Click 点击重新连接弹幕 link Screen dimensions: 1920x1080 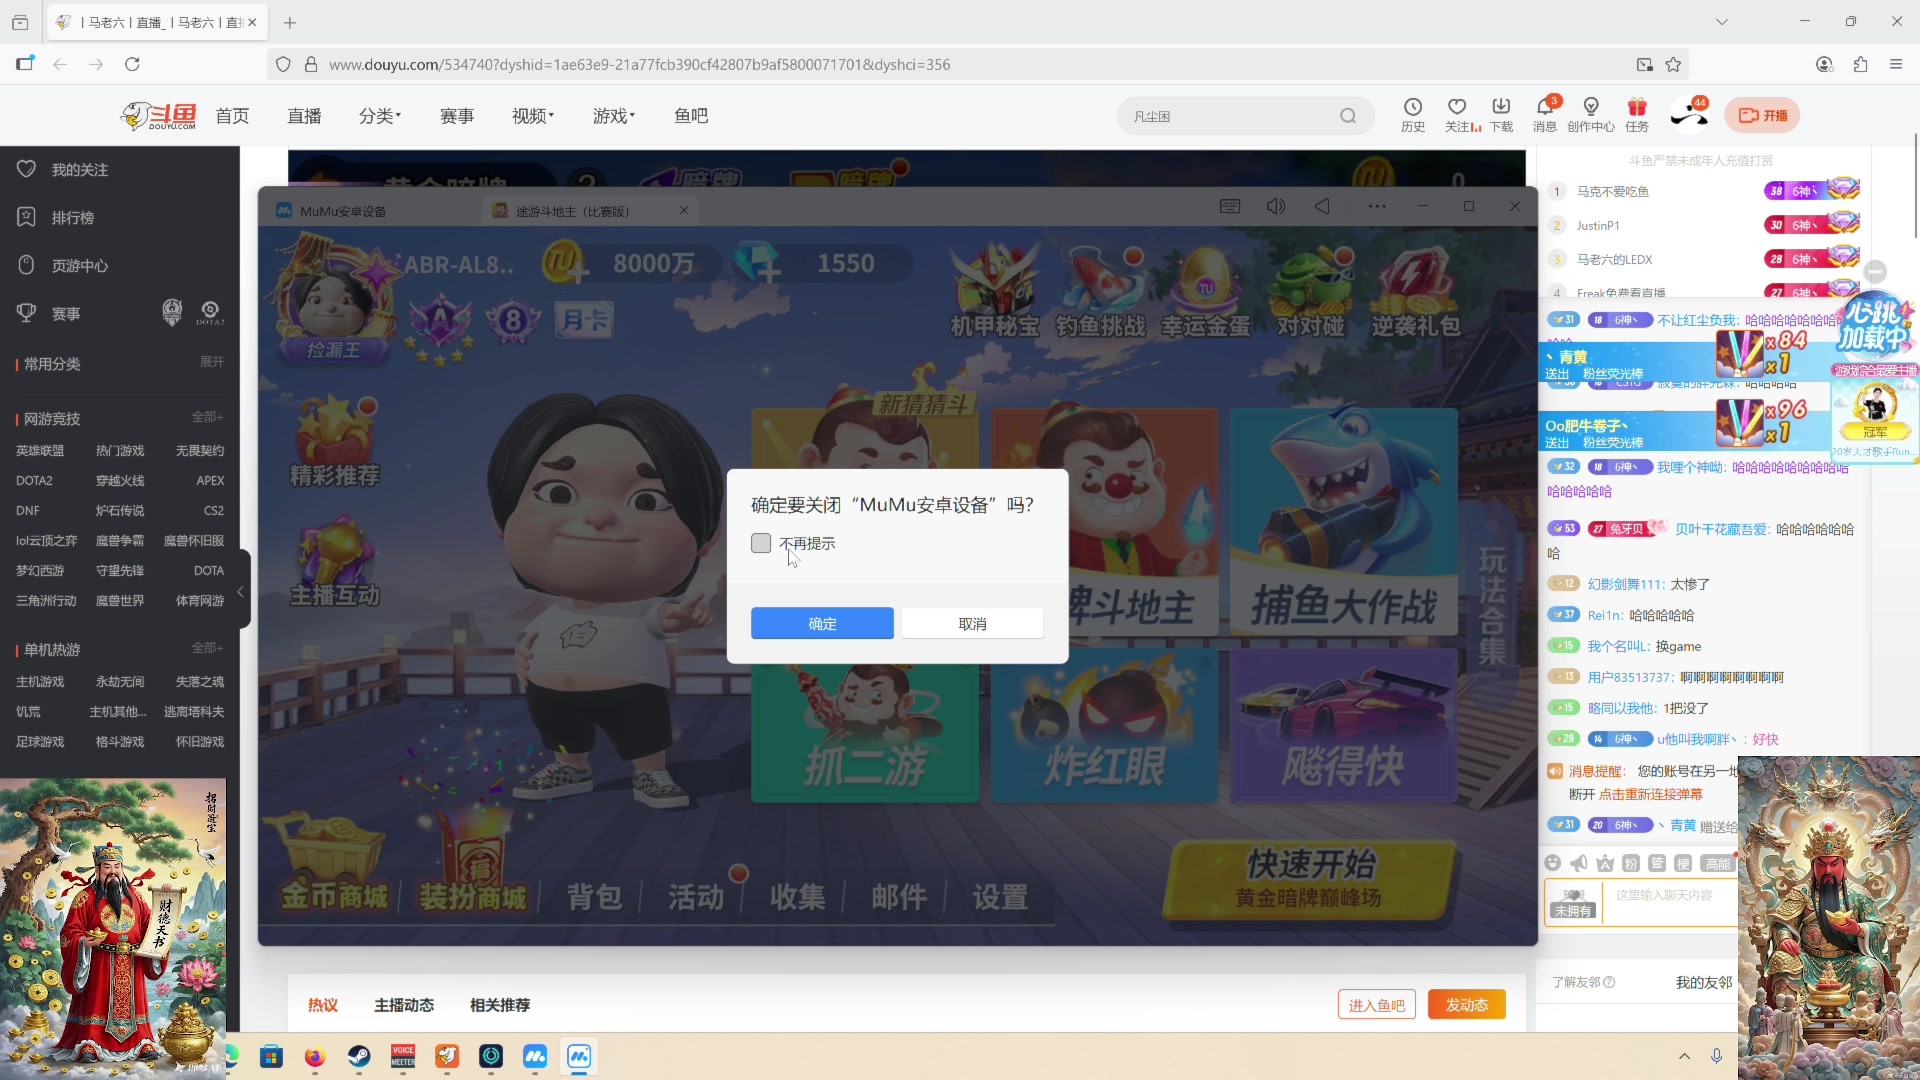[1650, 794]
